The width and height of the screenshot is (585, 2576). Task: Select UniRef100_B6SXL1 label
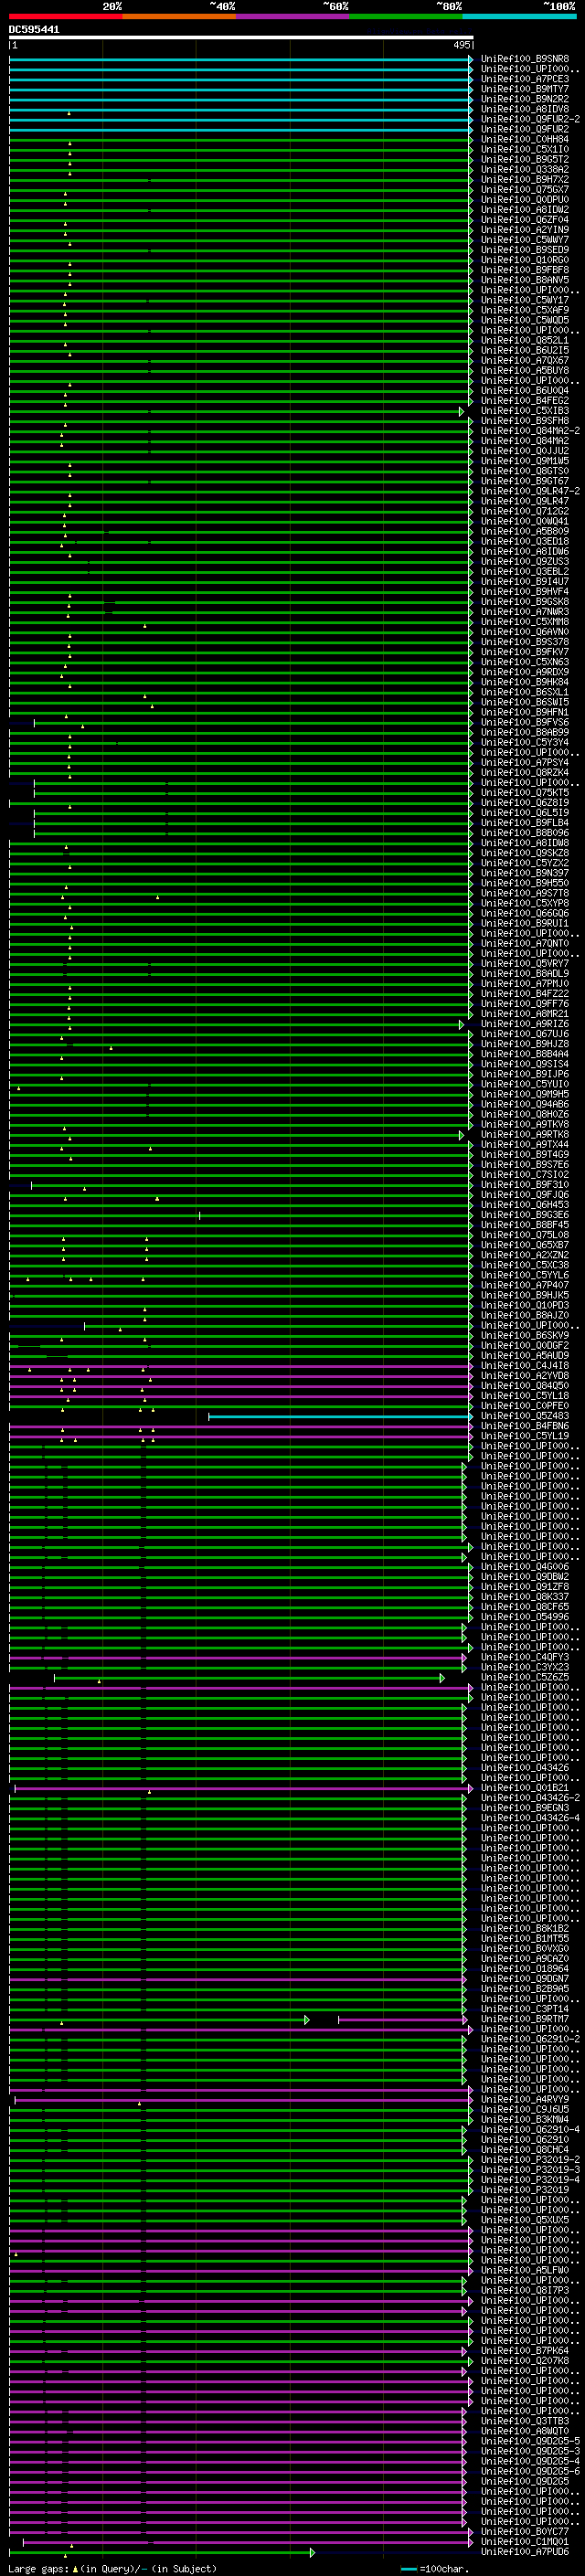click(x=525, y=692)
